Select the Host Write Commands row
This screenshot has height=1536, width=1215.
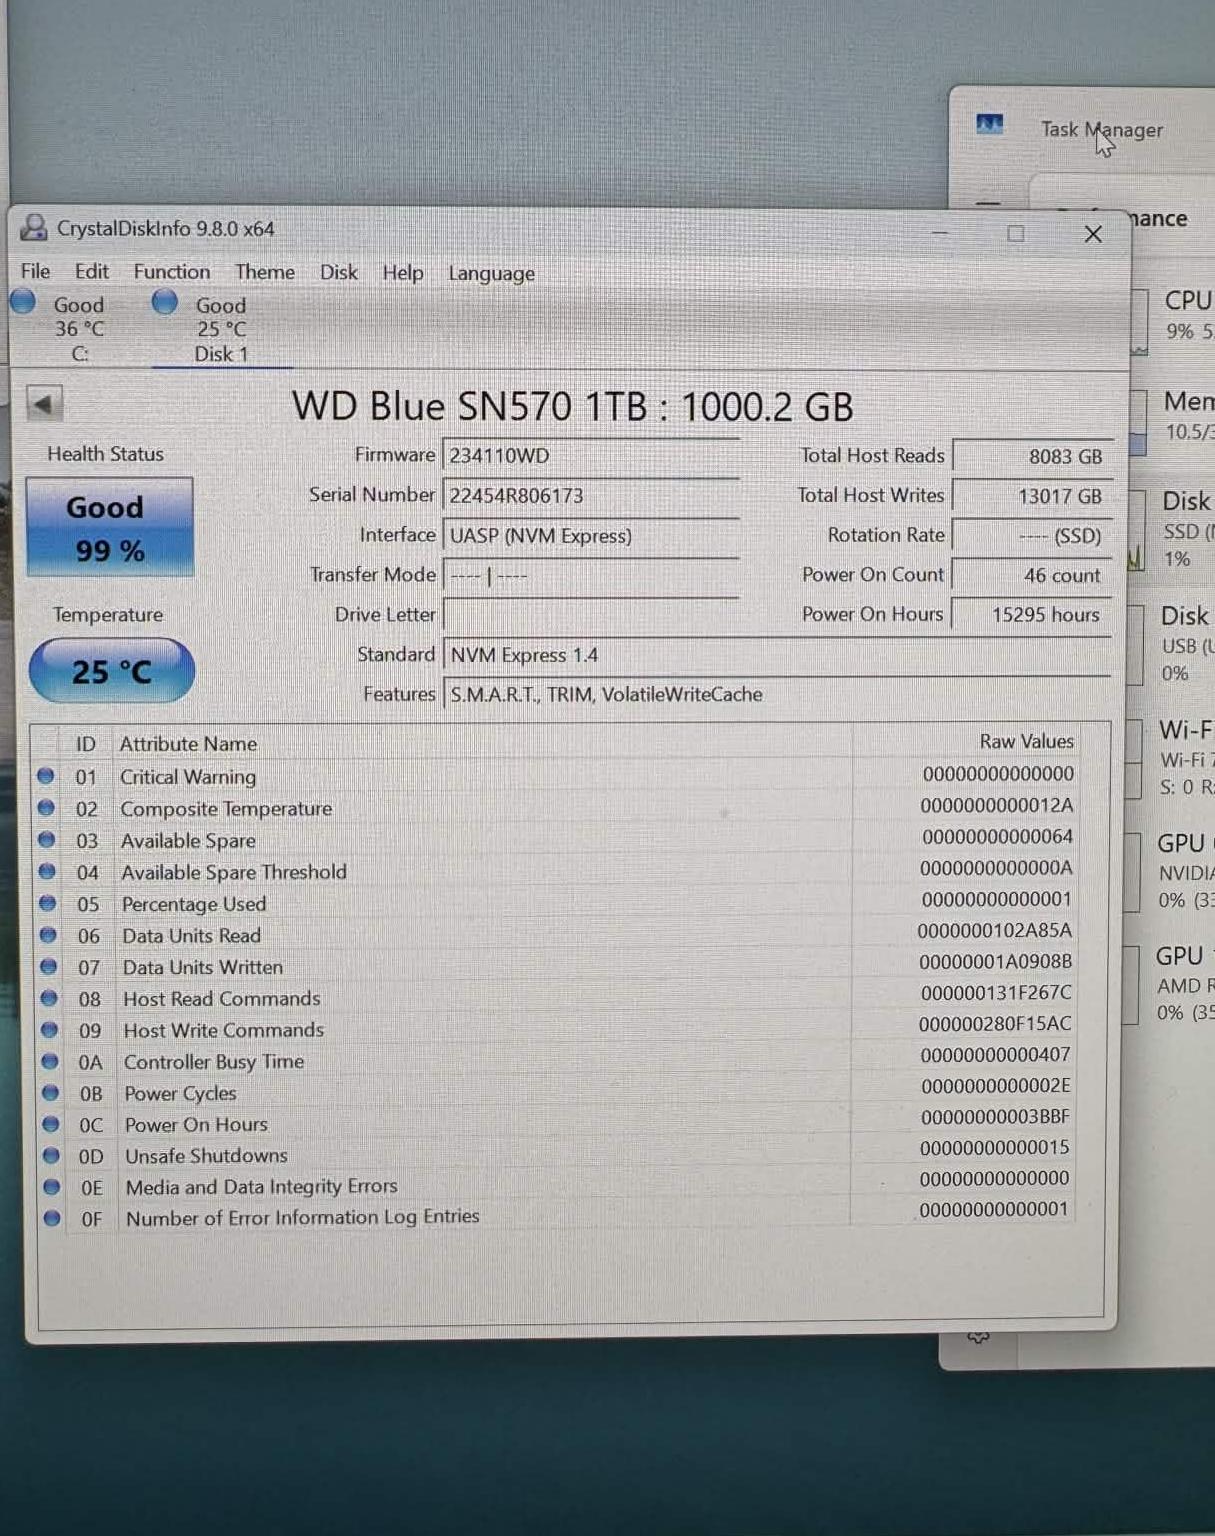point(555,1028)
